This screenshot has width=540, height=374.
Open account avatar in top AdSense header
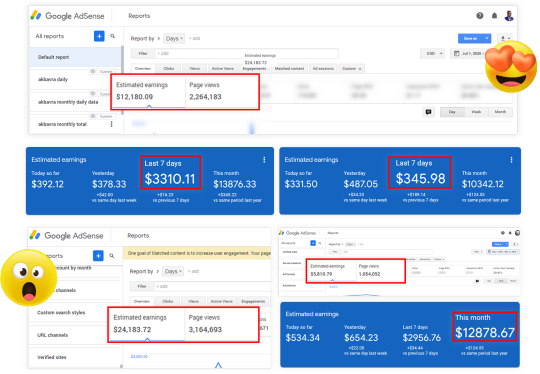tap(509, 15)
